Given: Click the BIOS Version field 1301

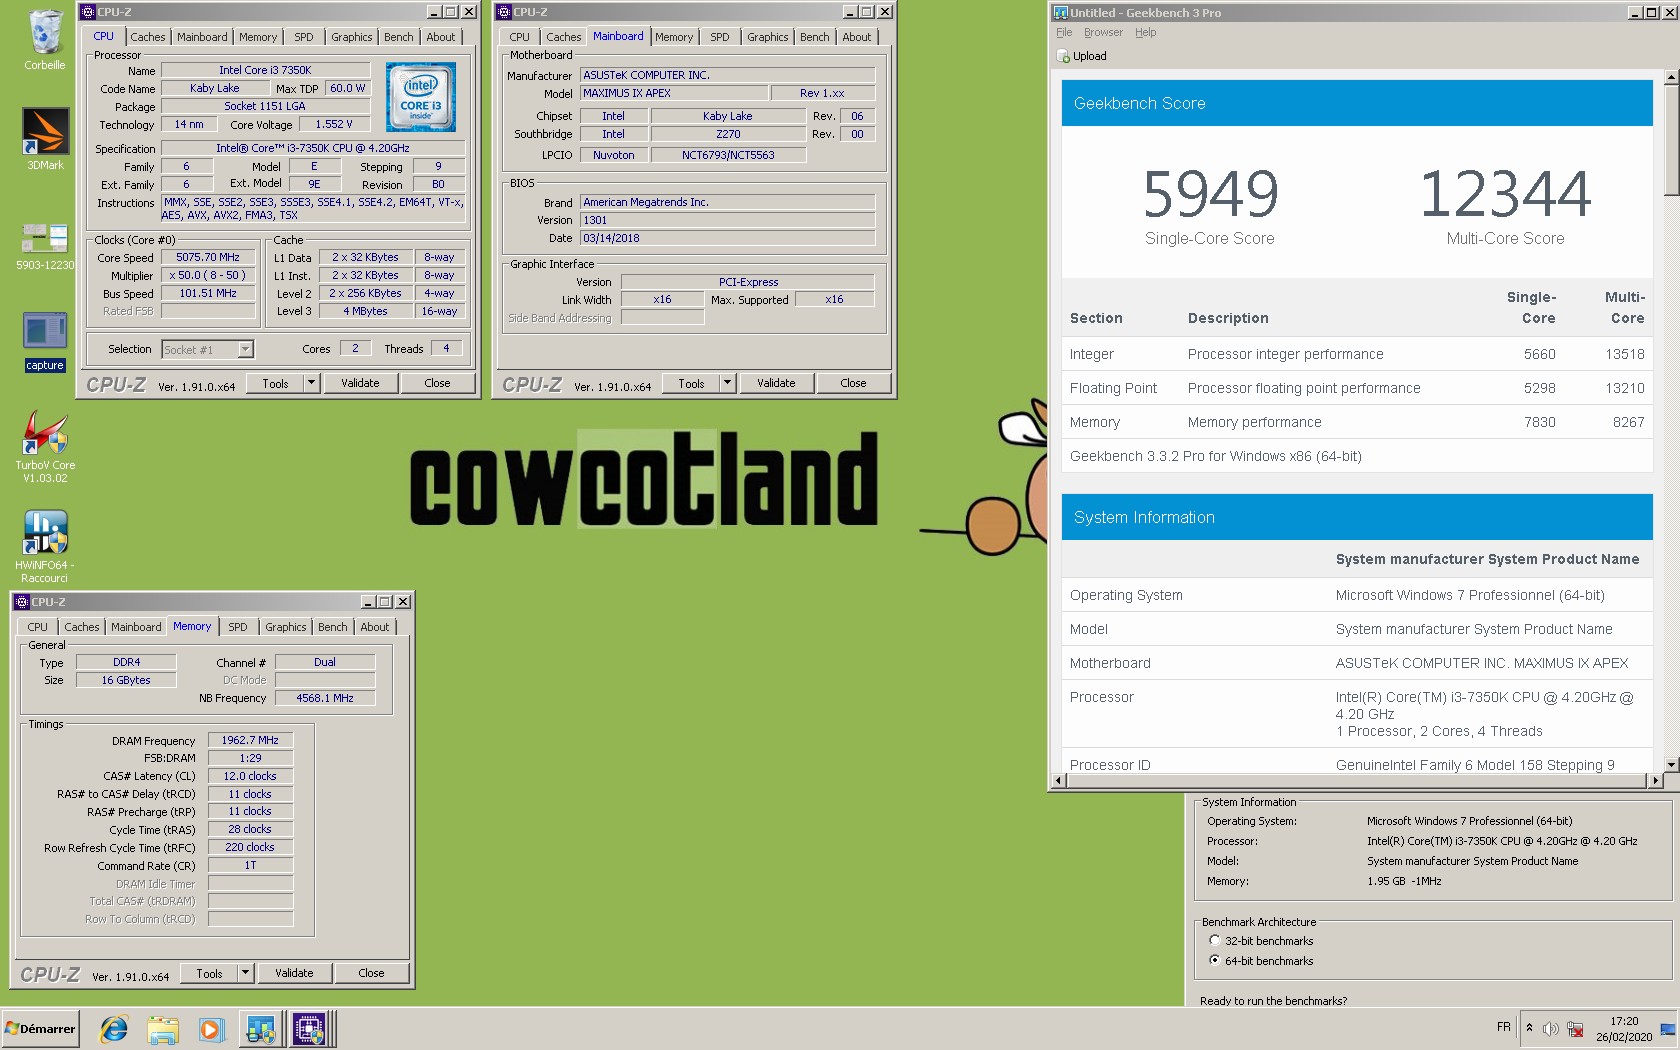Looking at the screenshot, I should [727, 220].
